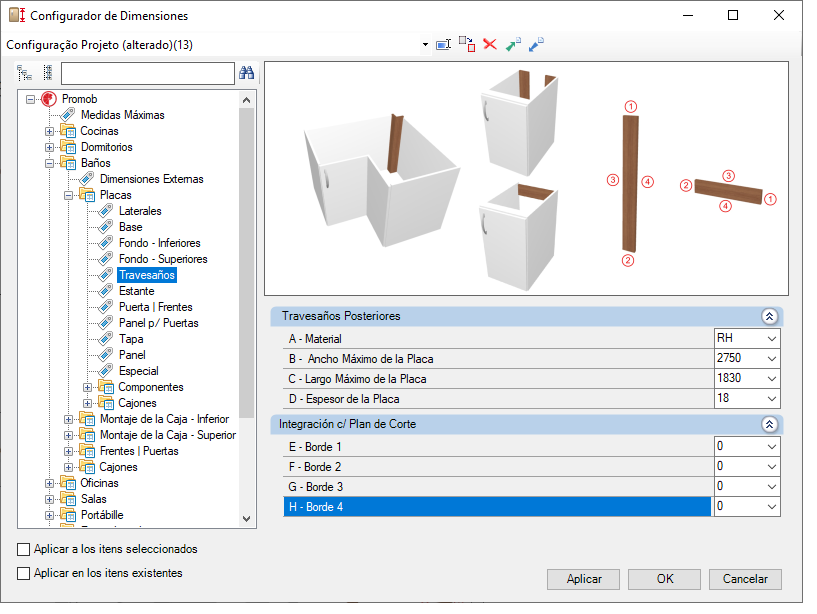817x614 pixels.
Task: Select the Travesaños tree item
Action: click(147, 275)
